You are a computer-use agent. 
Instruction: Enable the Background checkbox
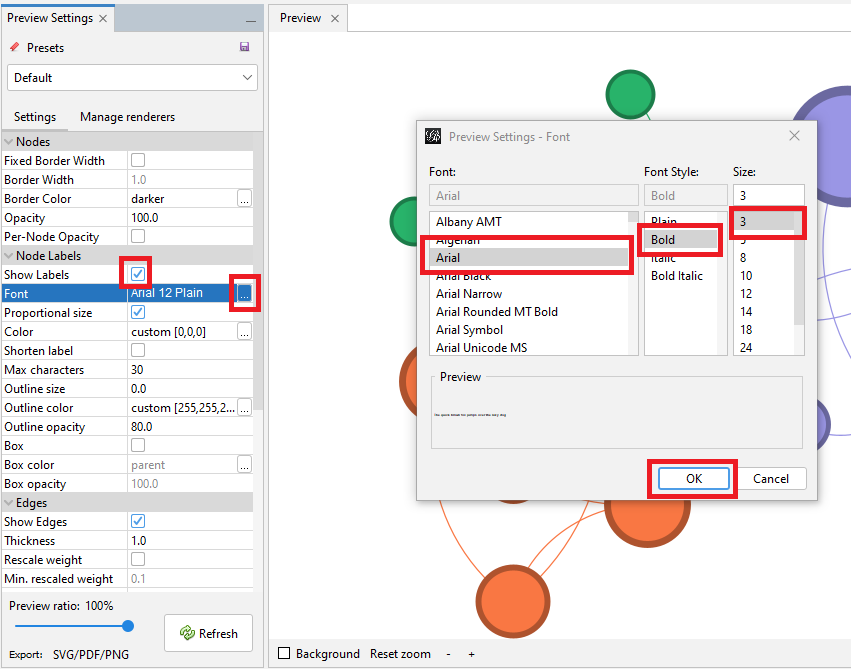tap(284, 653)
